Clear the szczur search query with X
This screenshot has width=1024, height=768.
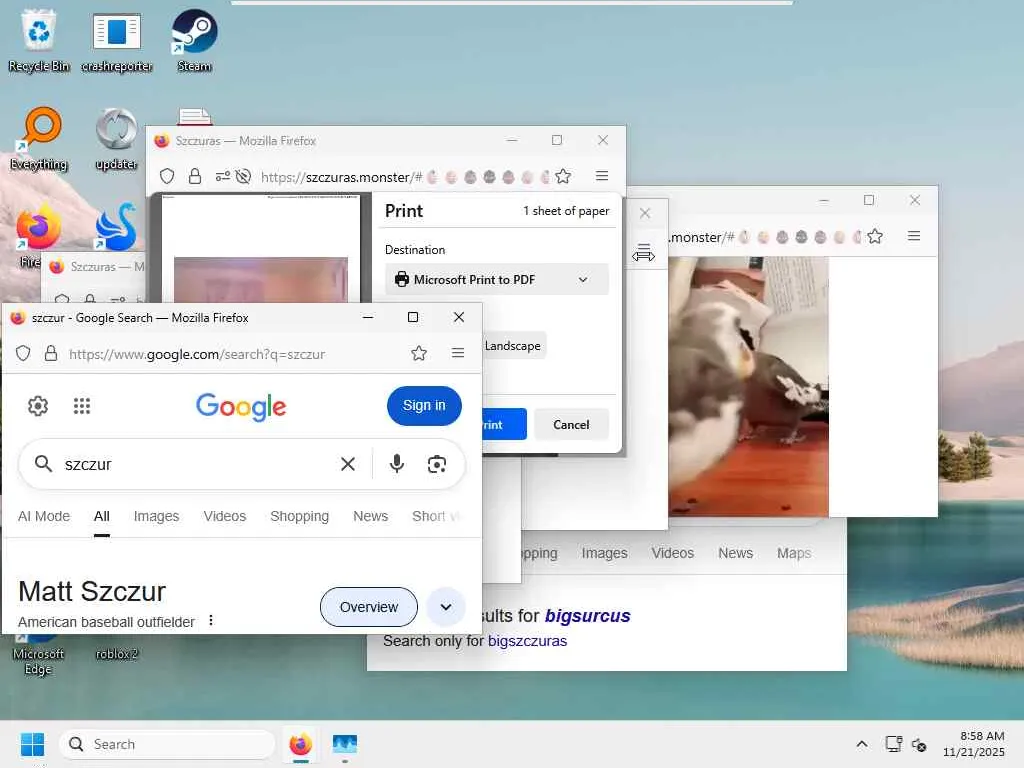coord(348,464)
